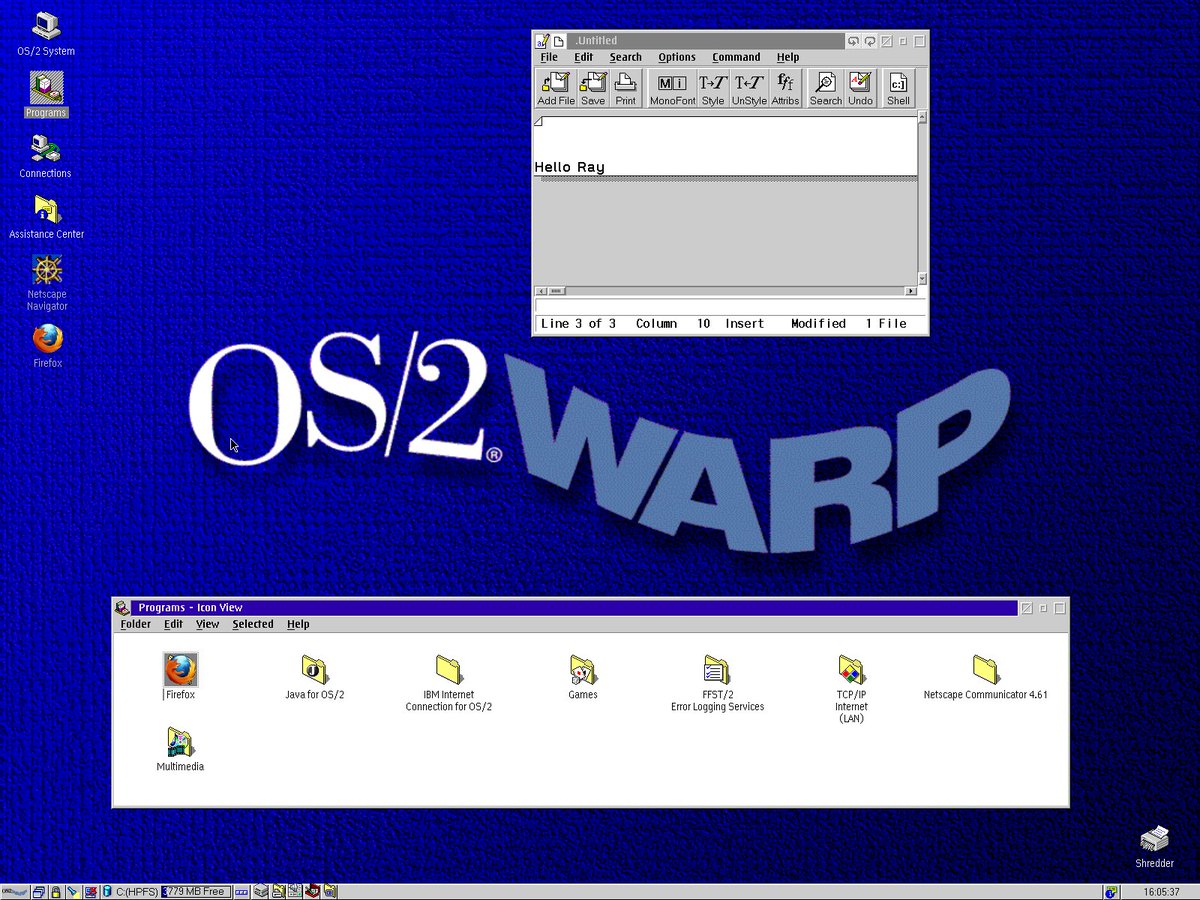Open Help menu in Programs window

298,624
